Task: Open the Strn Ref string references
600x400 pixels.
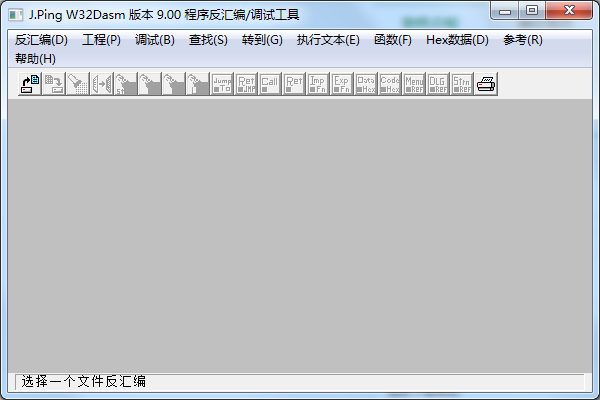Action: click(462, 83)
